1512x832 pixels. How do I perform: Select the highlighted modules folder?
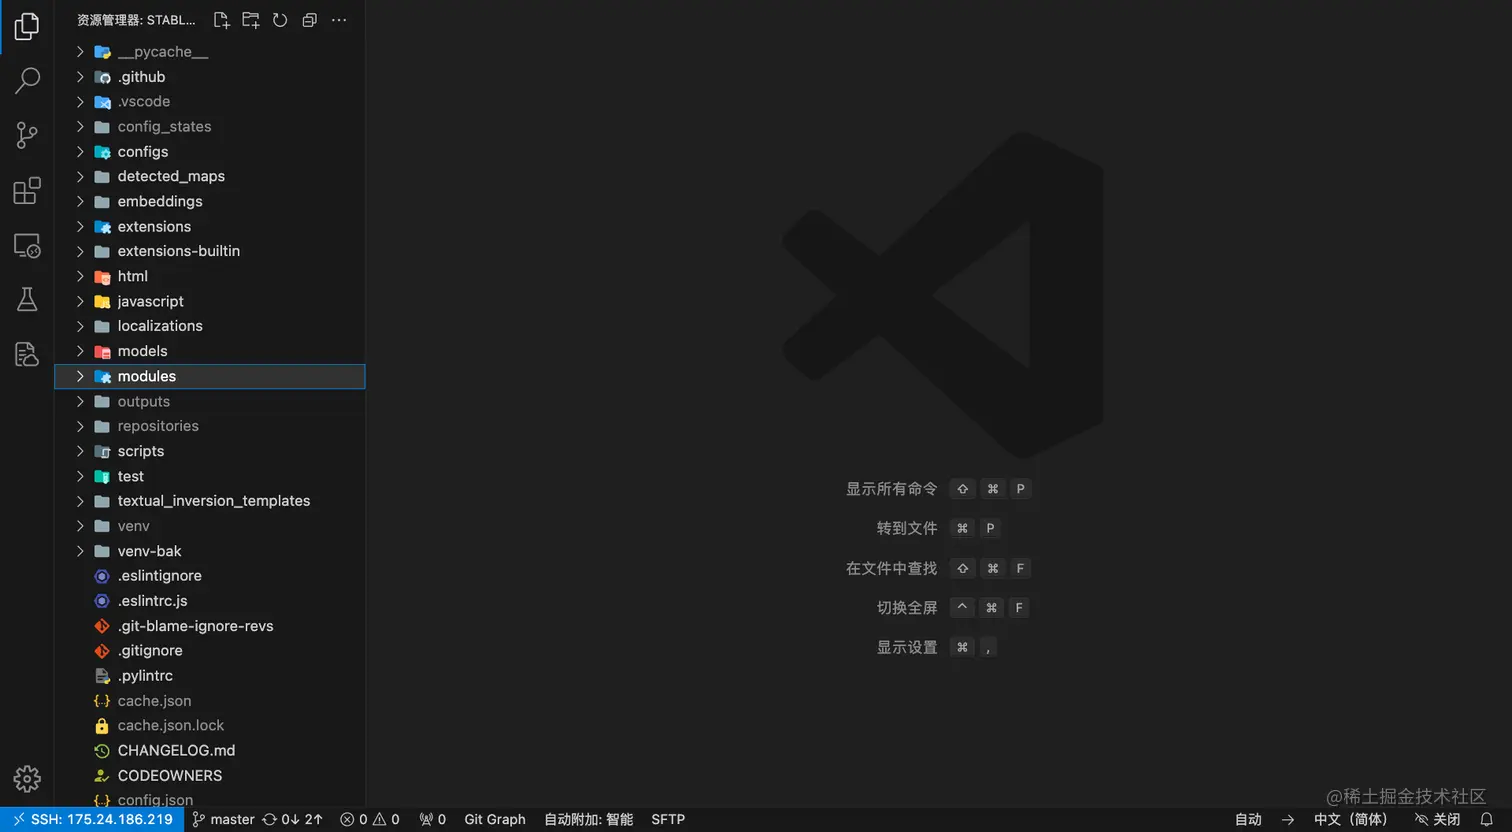pos(210,376)
